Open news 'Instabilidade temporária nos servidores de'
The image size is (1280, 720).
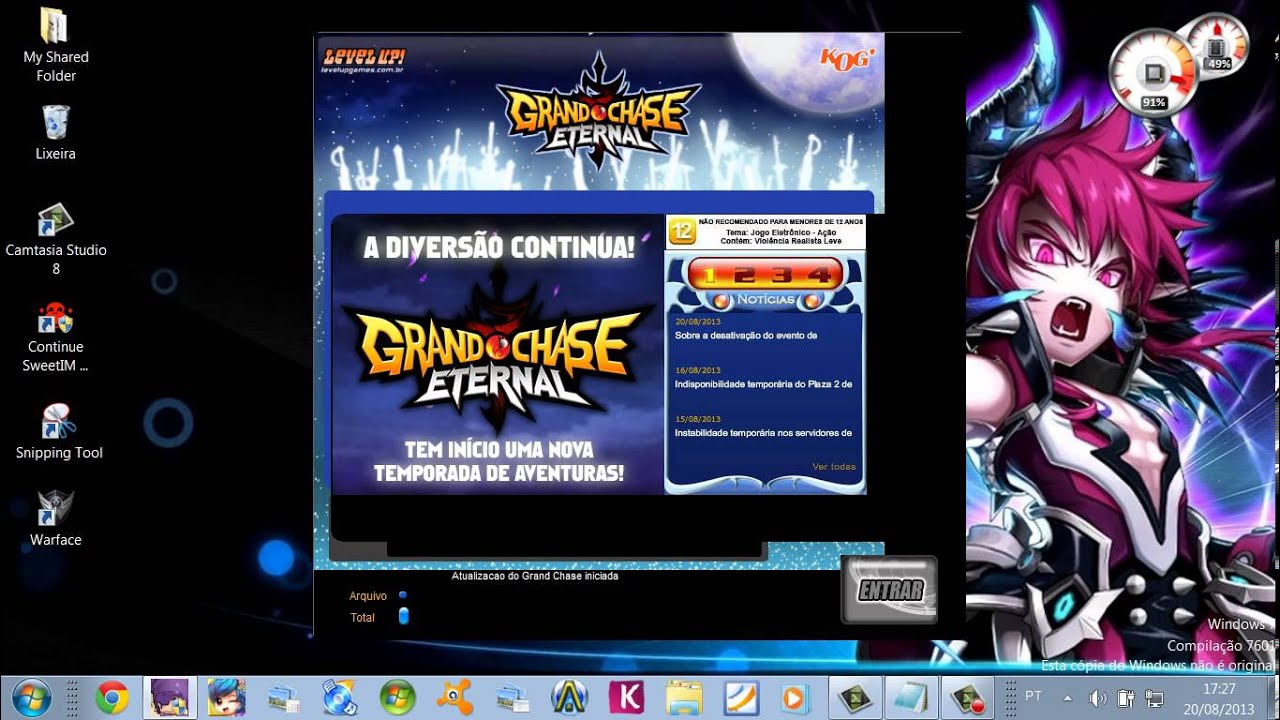click(x=763, y=433)
